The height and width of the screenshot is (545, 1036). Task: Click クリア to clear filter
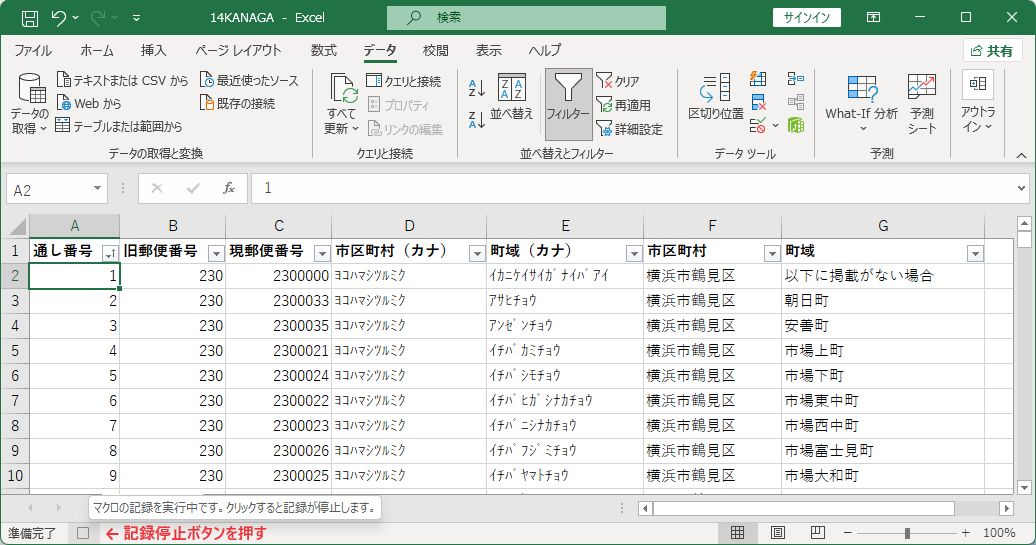pyautogui.click(x=618, y=81)
